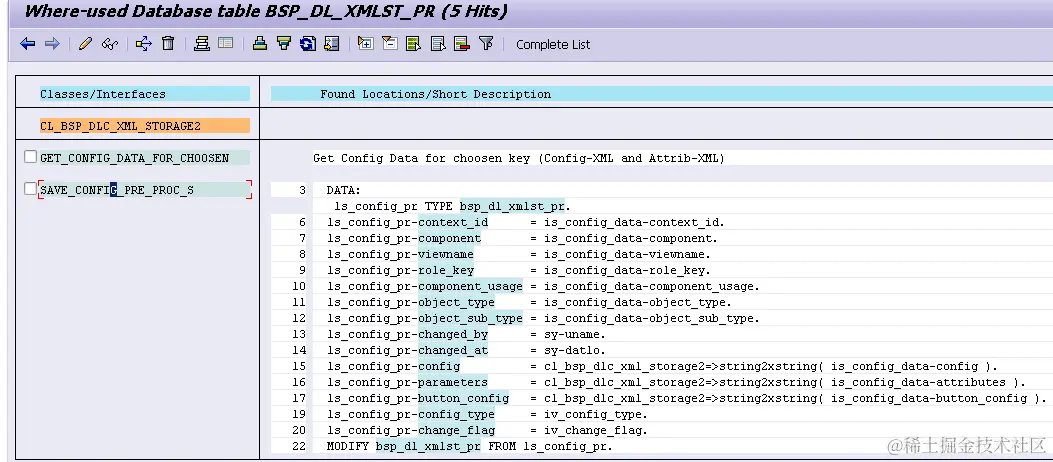Screen dimensions: 1053x462
Task: Click the blue refresh list icon
Action: click(x=308, y=44)
